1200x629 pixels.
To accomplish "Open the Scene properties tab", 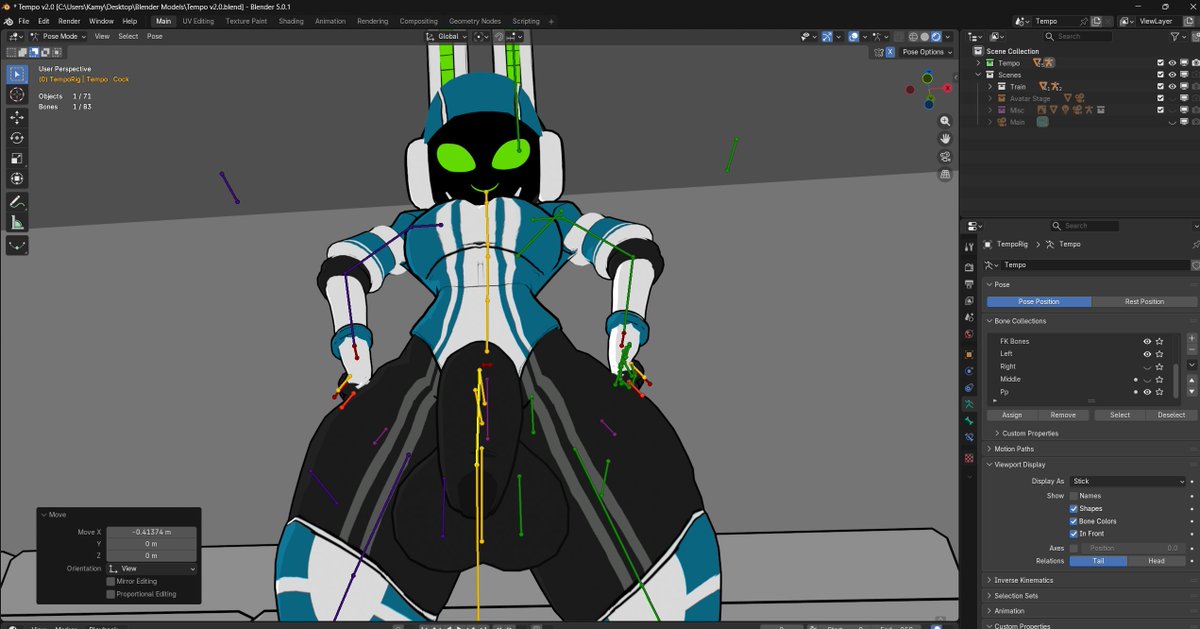I will pyautogui.click(x=968, y=318).
